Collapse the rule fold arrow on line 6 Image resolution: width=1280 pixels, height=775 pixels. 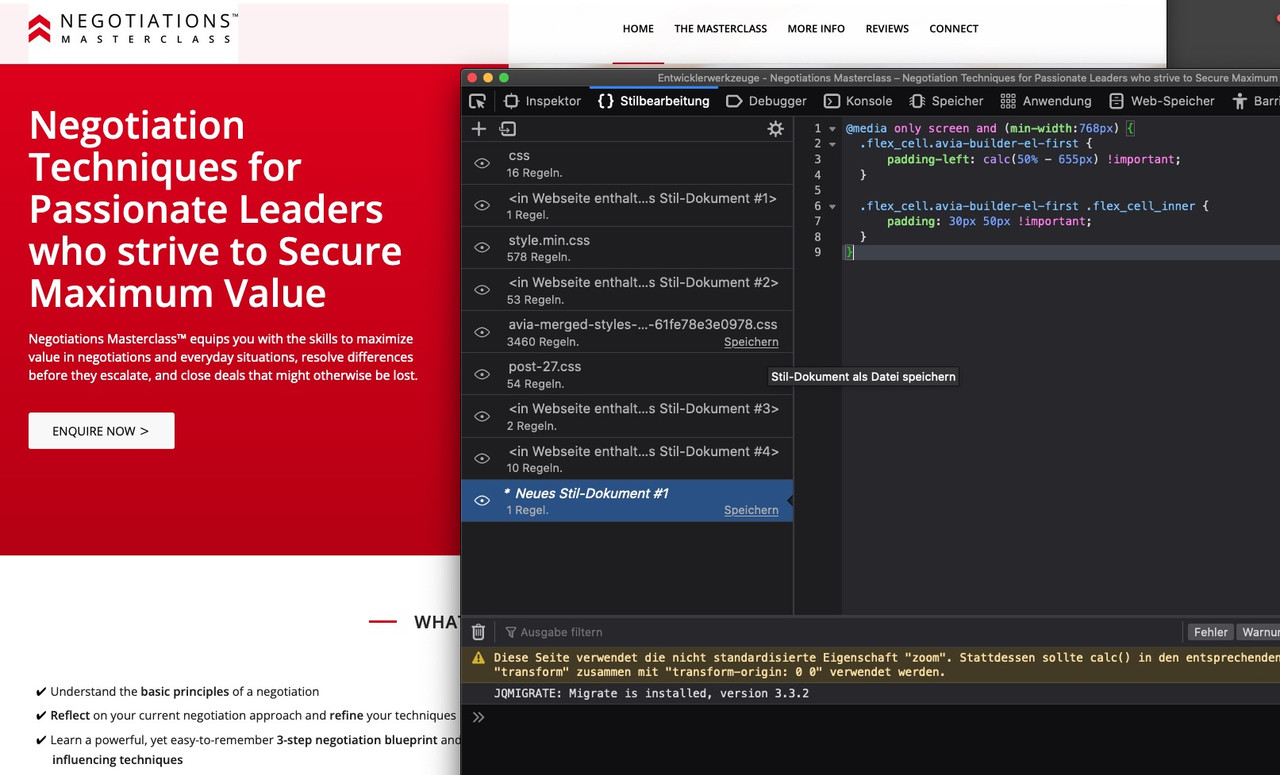click(x=832, y=206)
